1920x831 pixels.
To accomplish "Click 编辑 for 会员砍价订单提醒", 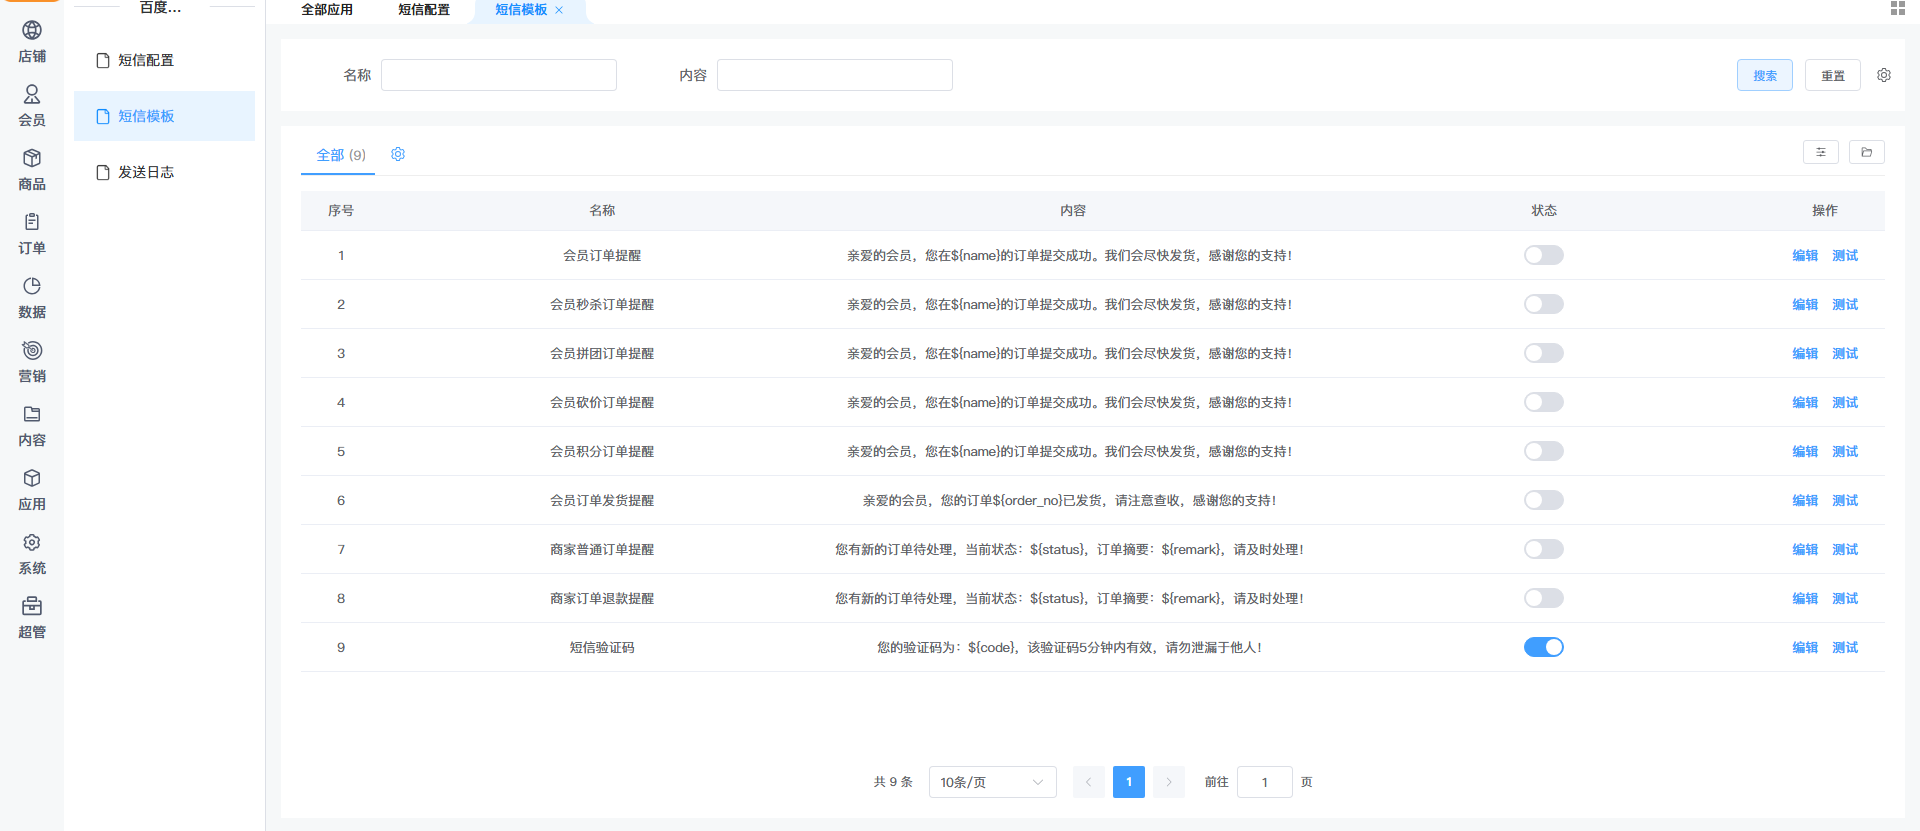I will tap(1805, 402).
